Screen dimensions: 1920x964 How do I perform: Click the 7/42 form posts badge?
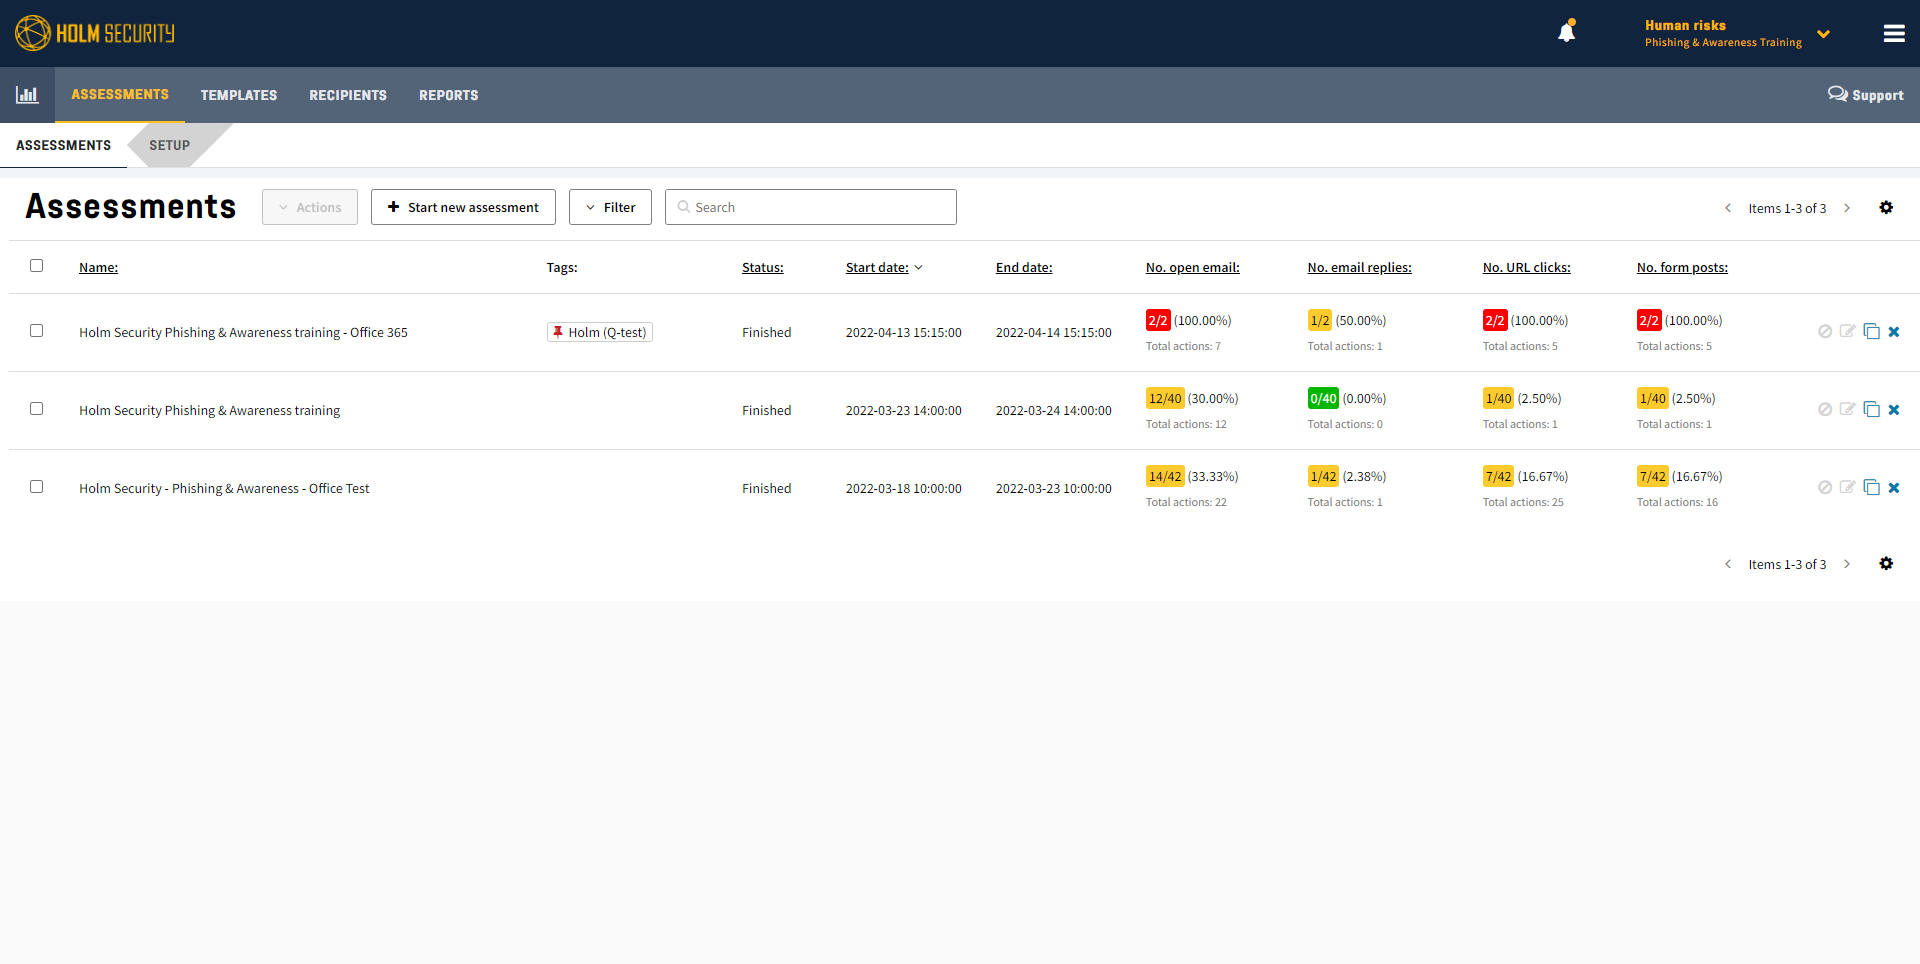(1652, 476)
